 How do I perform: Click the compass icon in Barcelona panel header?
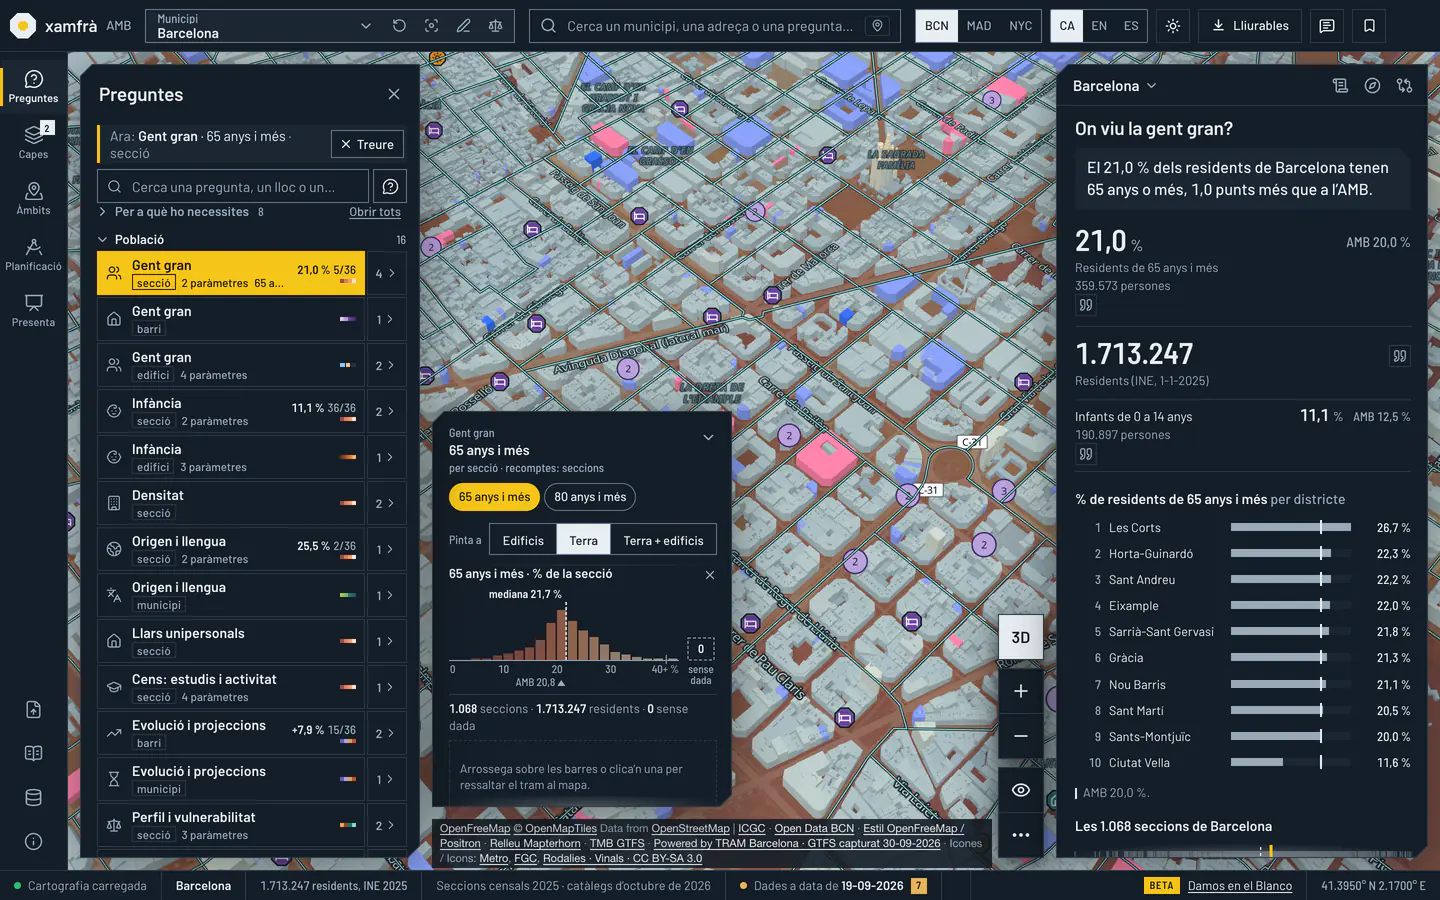(1372, 86)
